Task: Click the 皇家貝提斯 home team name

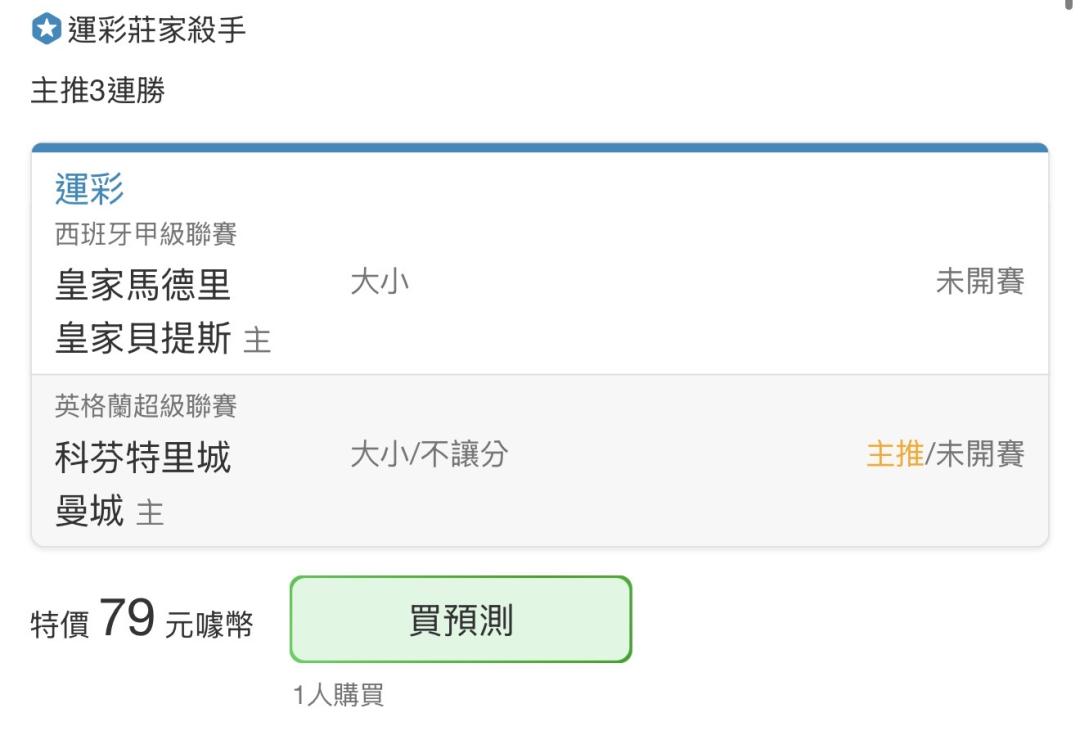Action: [143, 338]
